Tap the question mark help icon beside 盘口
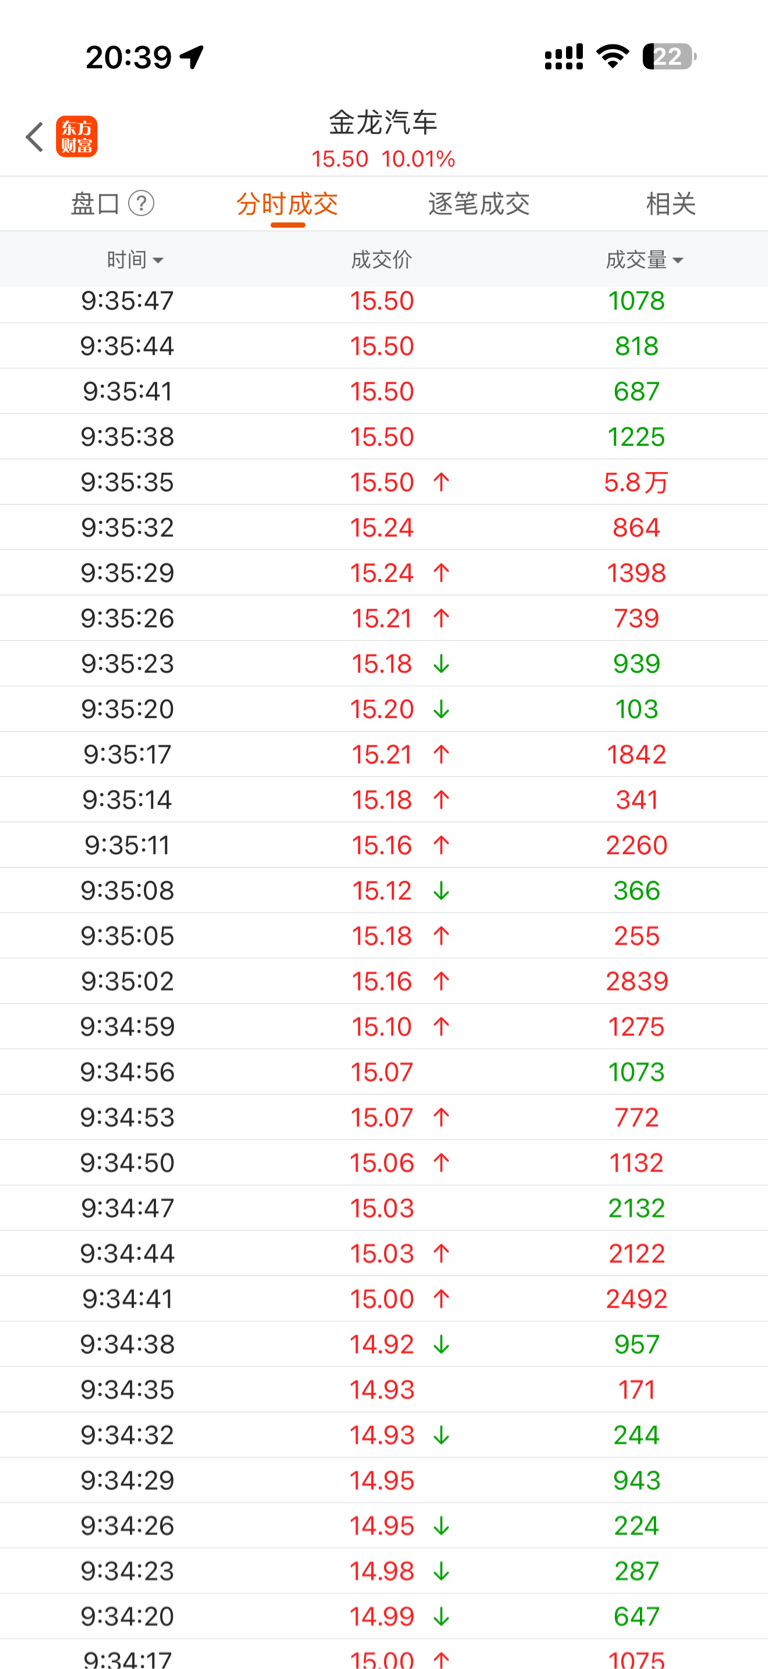 click(142, 204)
